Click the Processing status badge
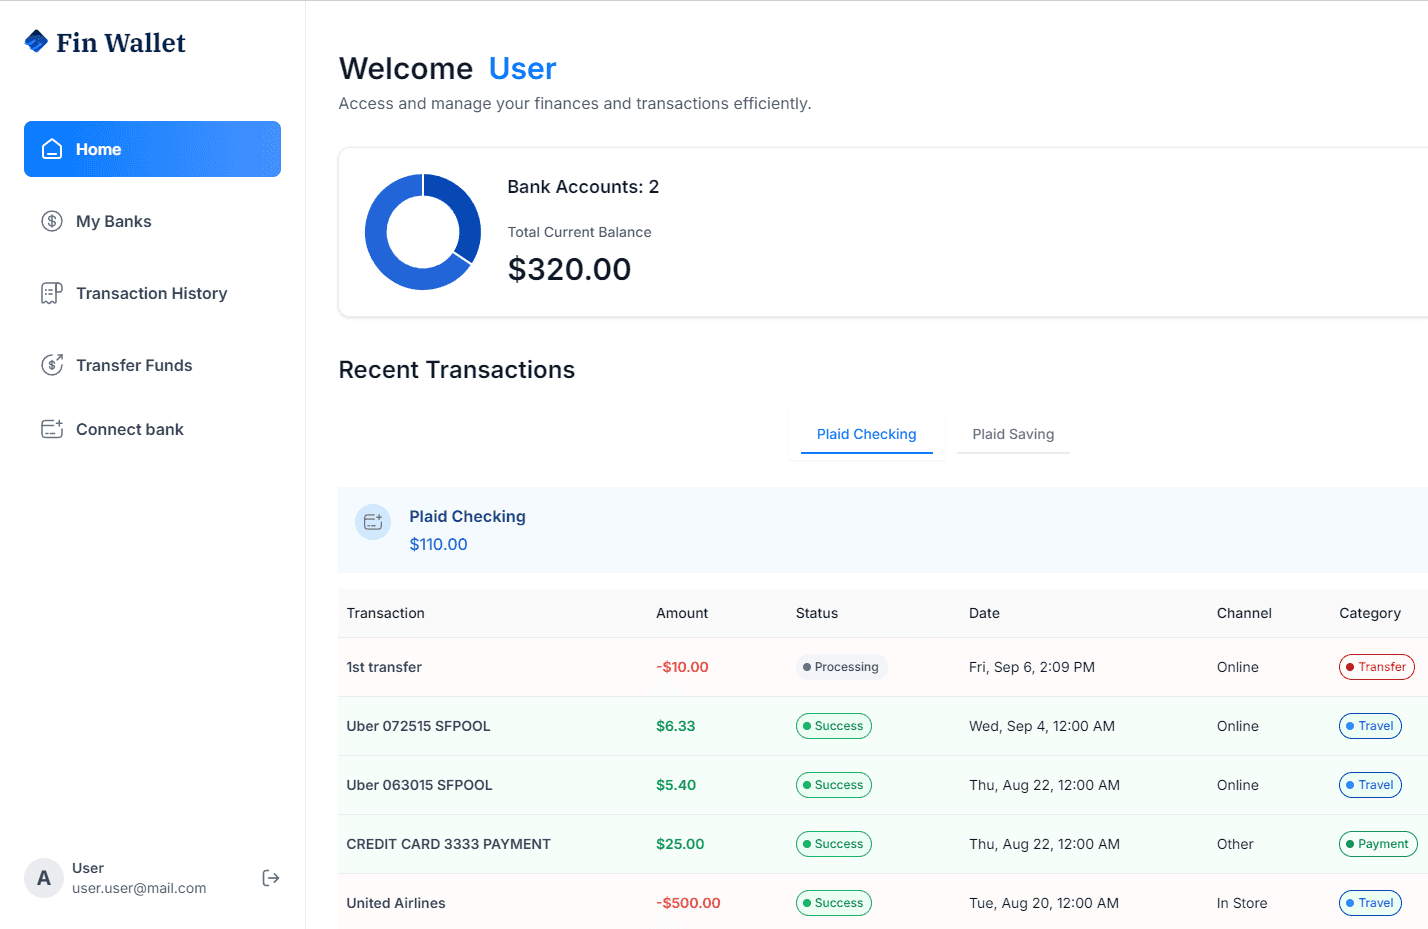Image resolution: width=1428 pixels, height=929 pixels. pyautogui.click(x=841, y=667)
